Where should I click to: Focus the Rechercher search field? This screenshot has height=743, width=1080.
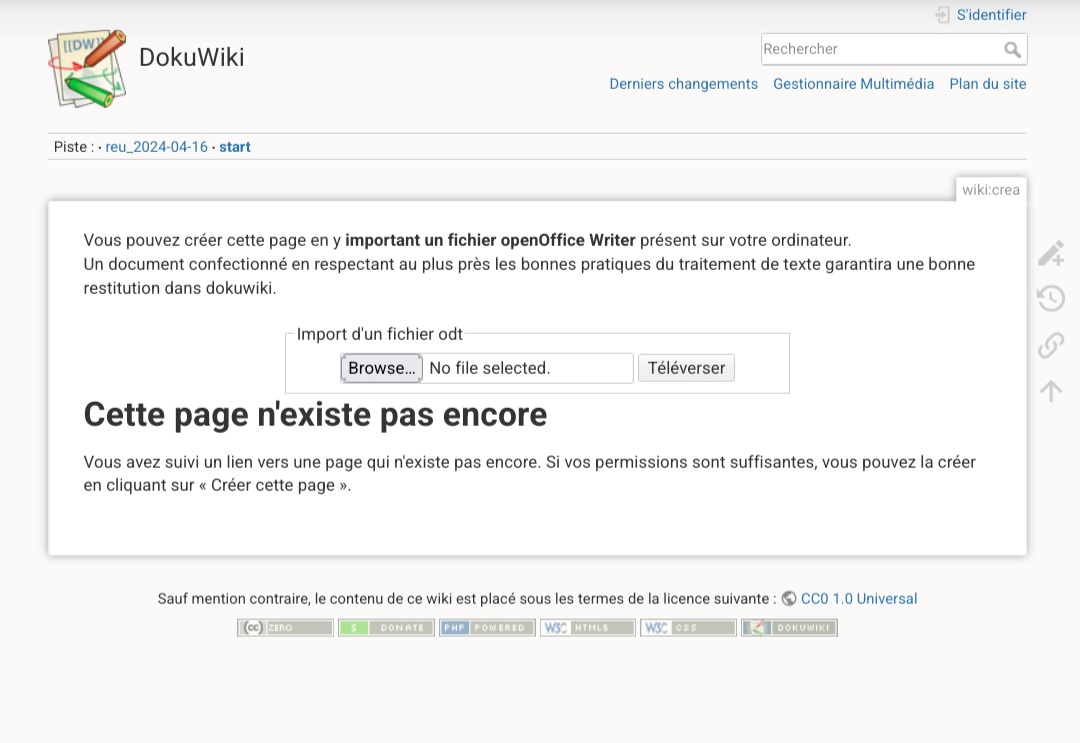click(880, 49)
